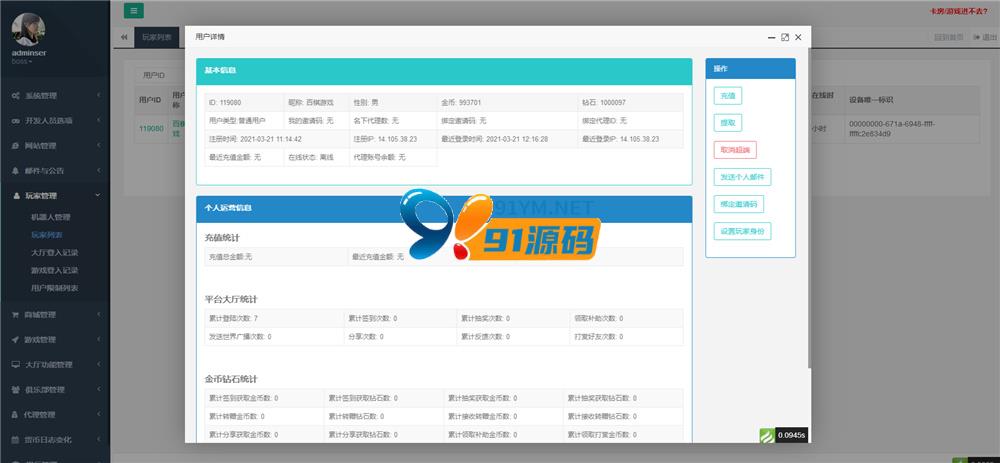
Task: Click the double-arrow tab scroll-left icon
Action: [124, 38]
